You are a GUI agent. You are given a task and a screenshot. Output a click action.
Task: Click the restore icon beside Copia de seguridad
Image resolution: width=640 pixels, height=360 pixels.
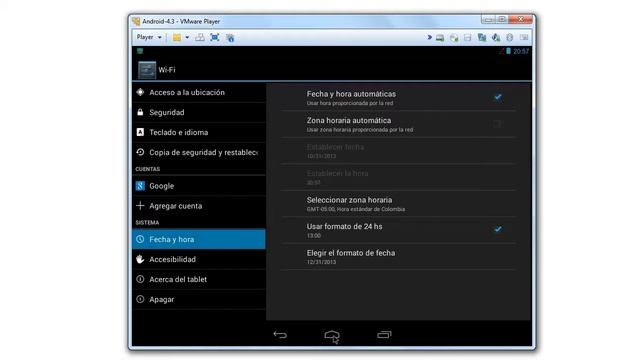coord(140,152)
